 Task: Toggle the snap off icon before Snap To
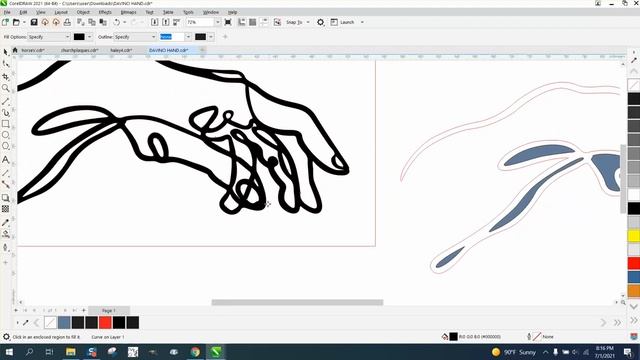277,22
